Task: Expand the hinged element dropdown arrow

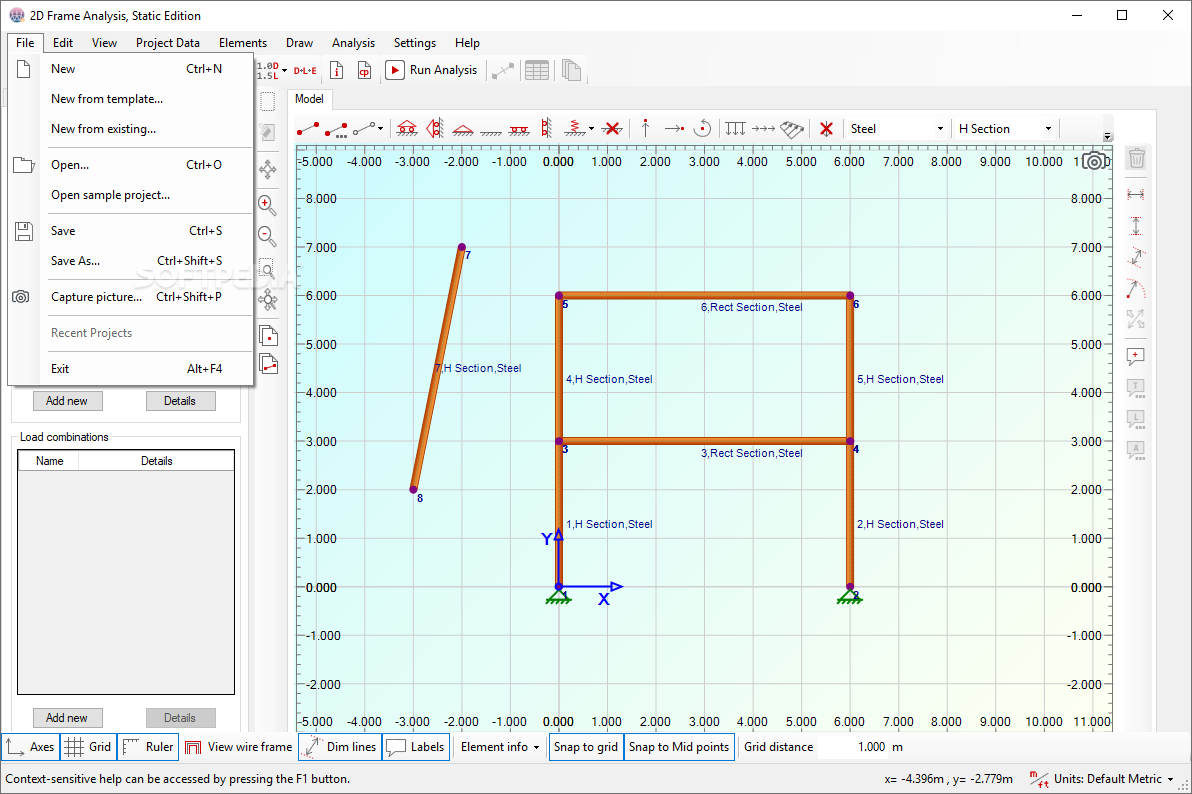Action: point(380,129)
